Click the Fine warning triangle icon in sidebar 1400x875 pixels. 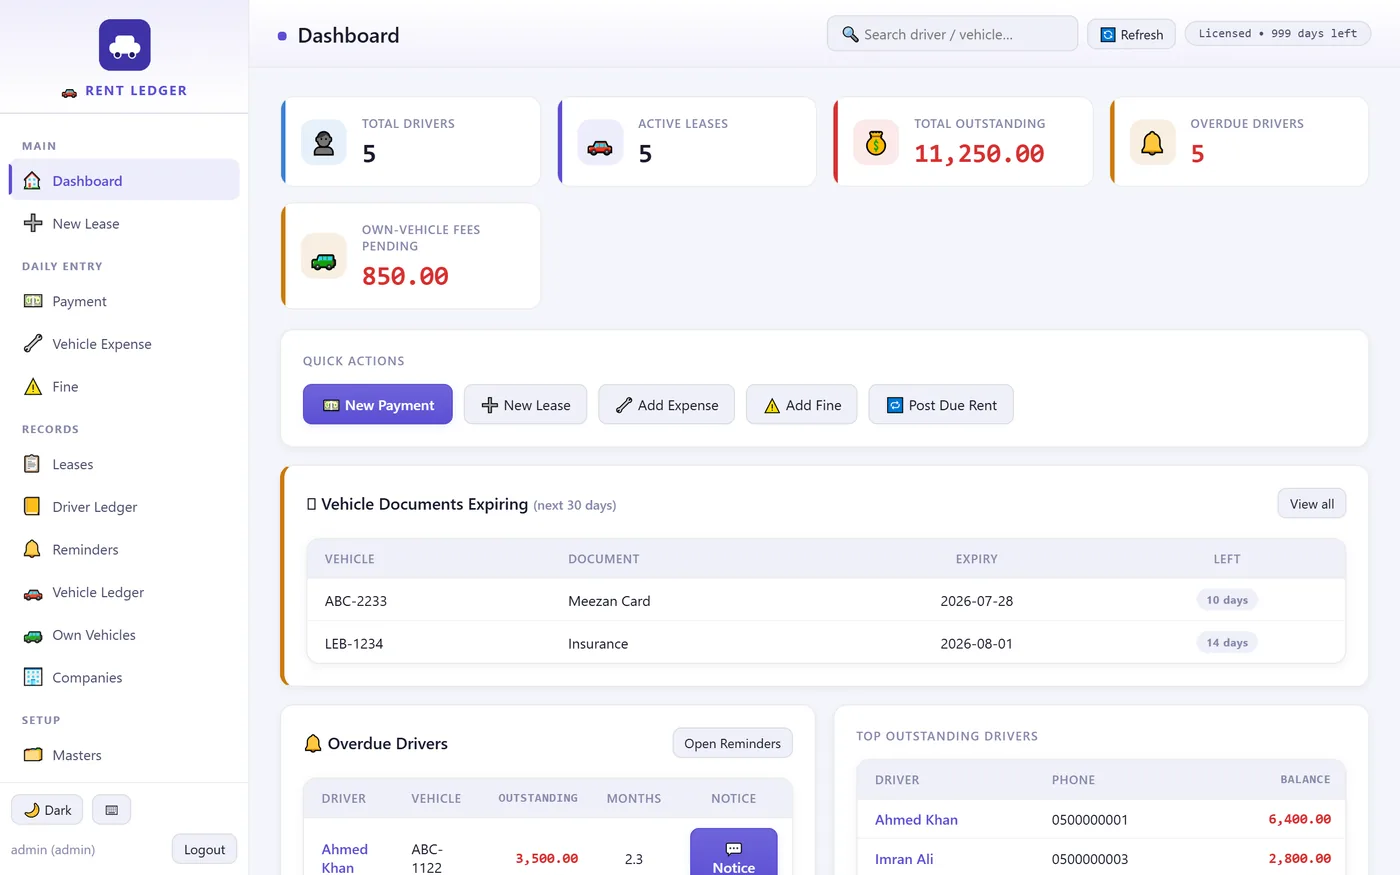point(33,387)
